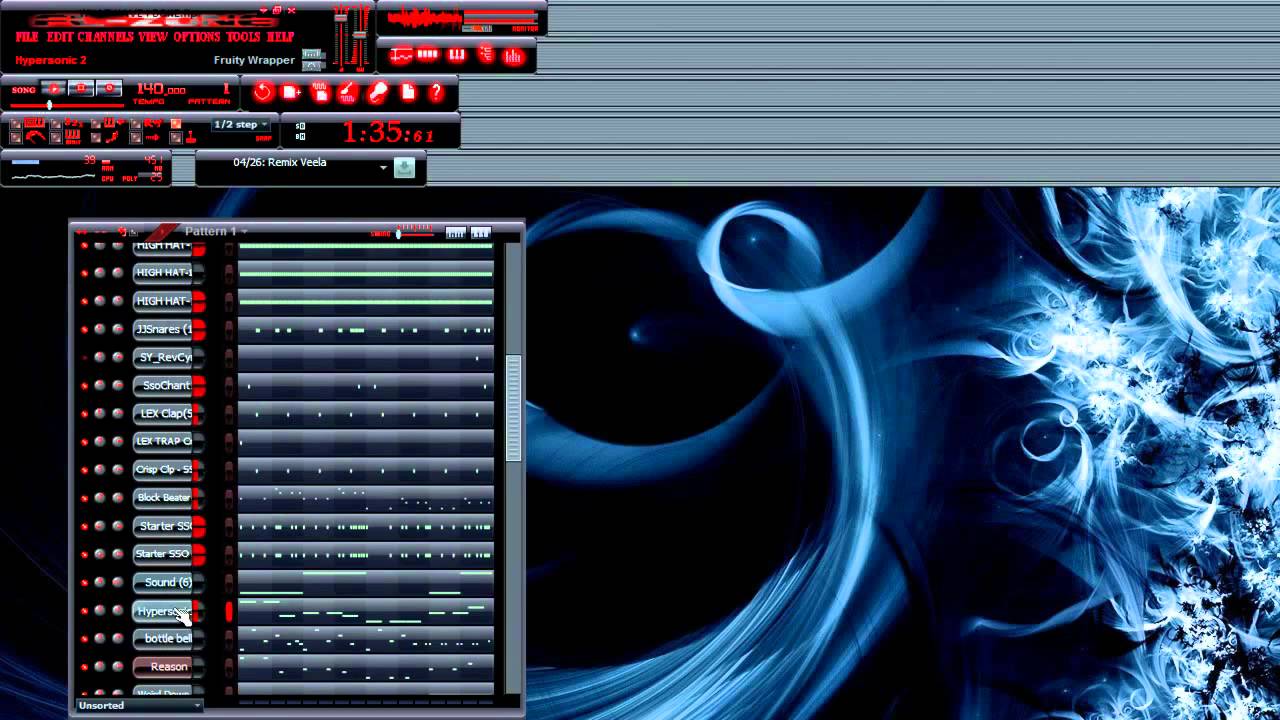Viewport: 1280px width, 720px height.
Task: Adjust the volume knob for Sound (6) channel
Action: click(x=117, y=582)
